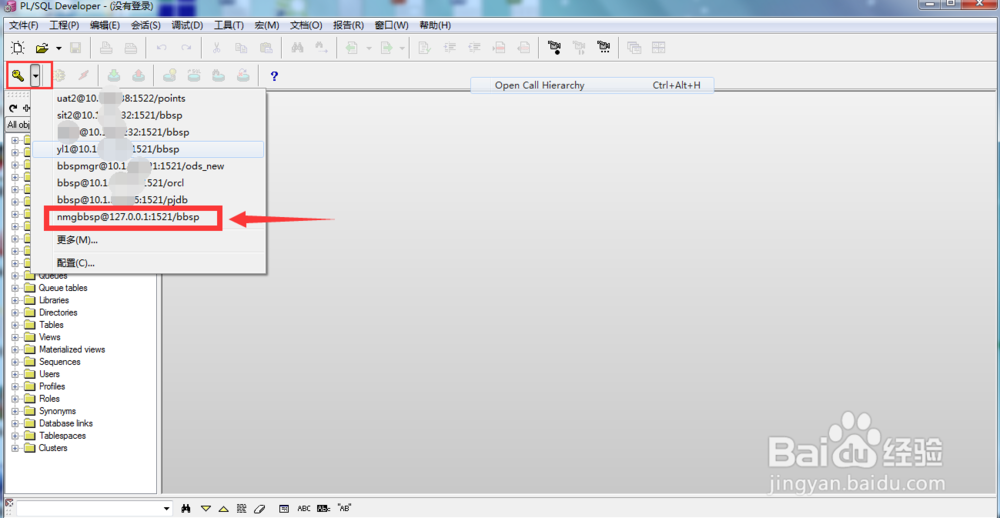
Task: Select the Clusters tree item
Action: pyautogui.click(x=53, y=448)
